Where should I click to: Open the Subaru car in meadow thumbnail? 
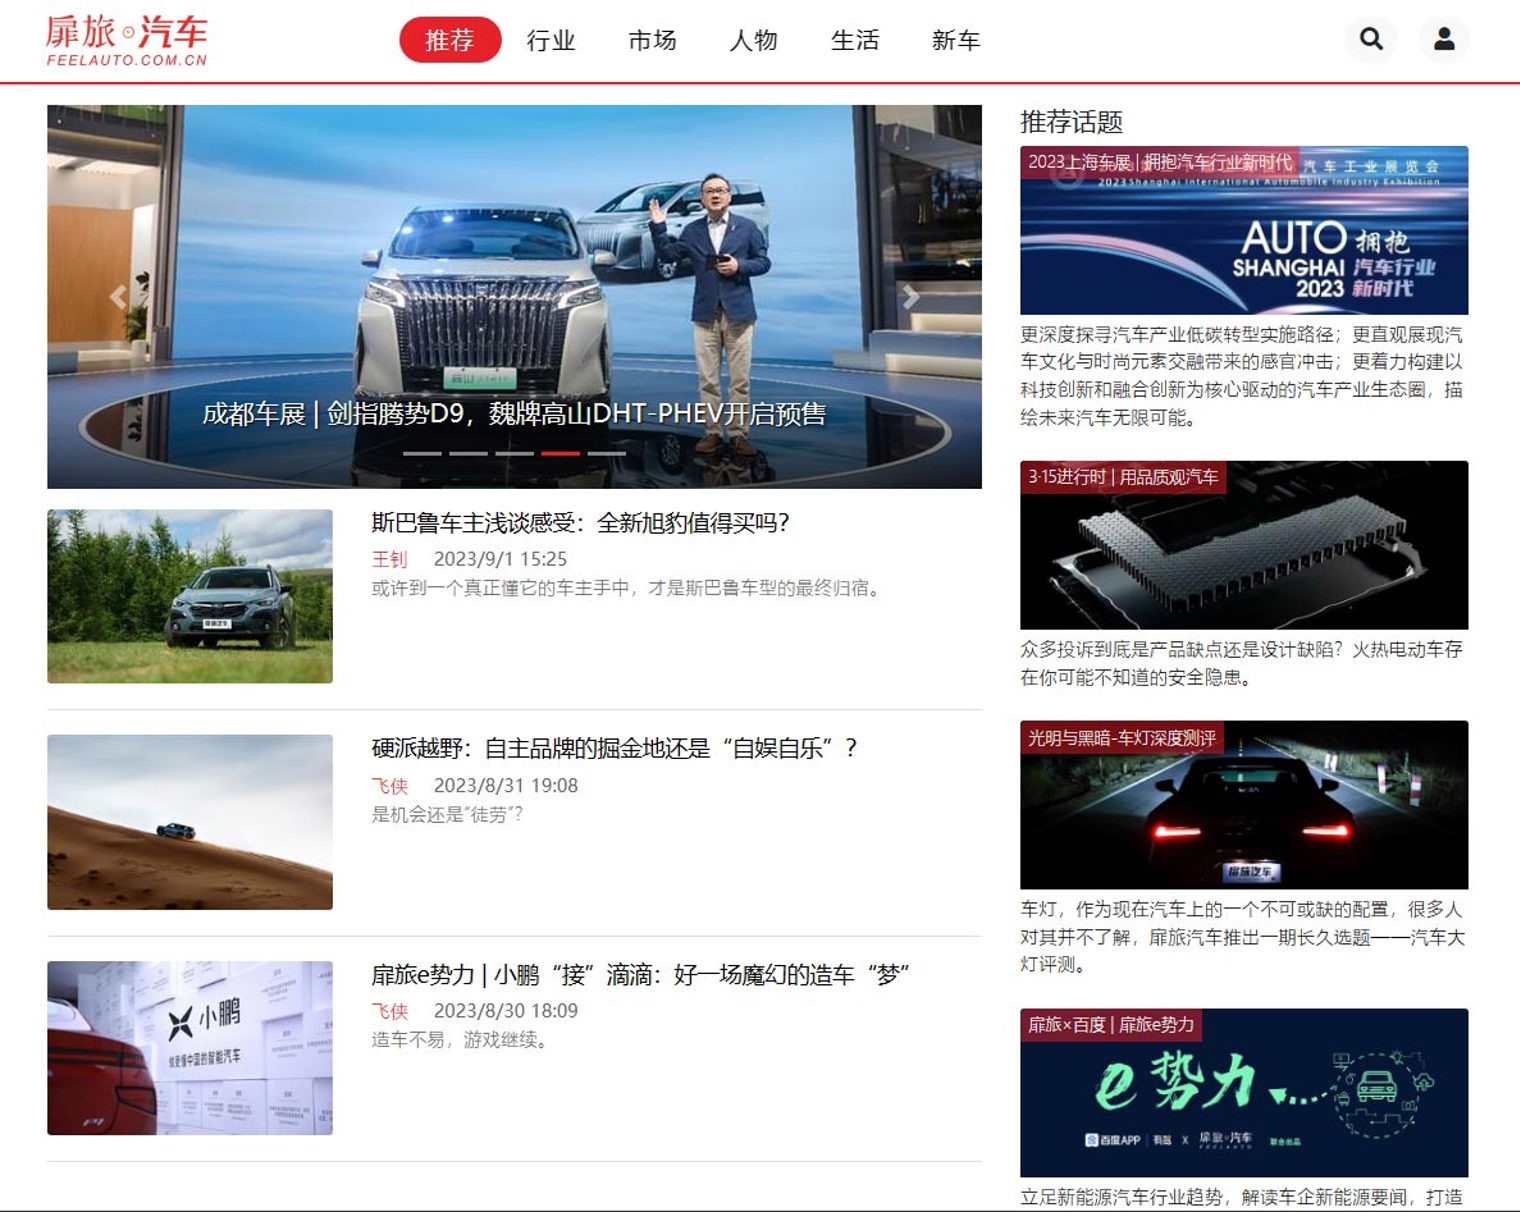pyautogui.click(x=190, y=596)
